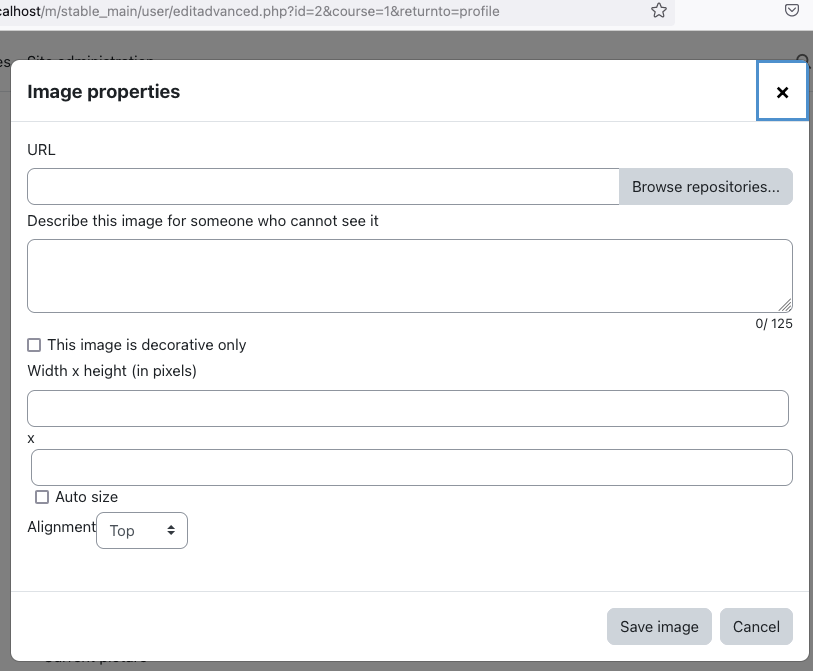The height and width of the screenshot is (671, 813).
Task: Focus the URL input field
Action: click(x=323, y=187)
